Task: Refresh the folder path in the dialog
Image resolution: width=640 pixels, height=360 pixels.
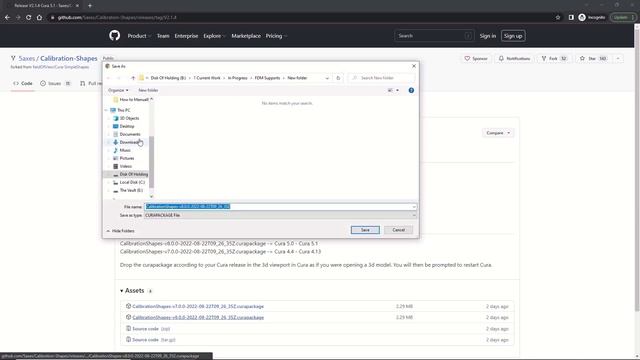Action: [x=338, y=78]
